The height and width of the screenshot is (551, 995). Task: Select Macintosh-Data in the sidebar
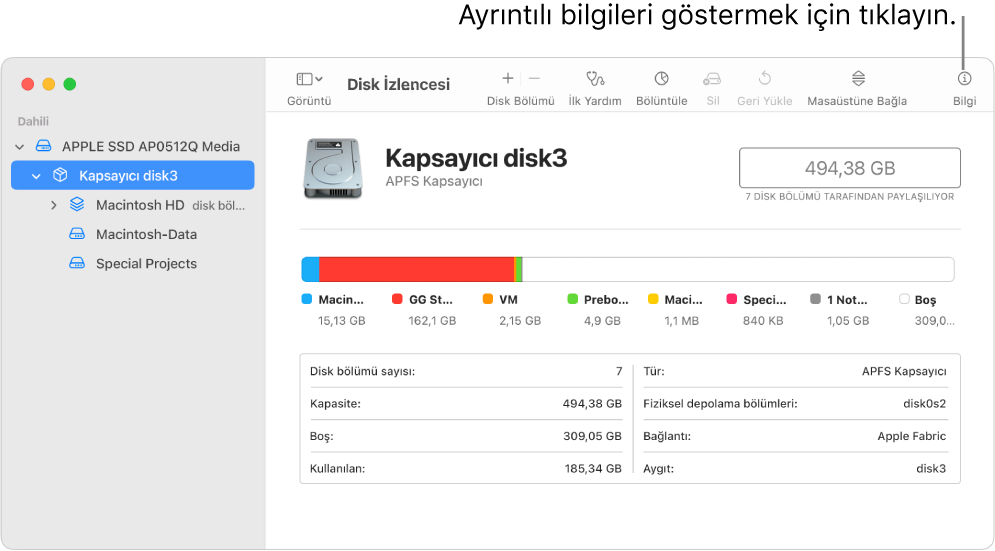(x=147, y=234)
